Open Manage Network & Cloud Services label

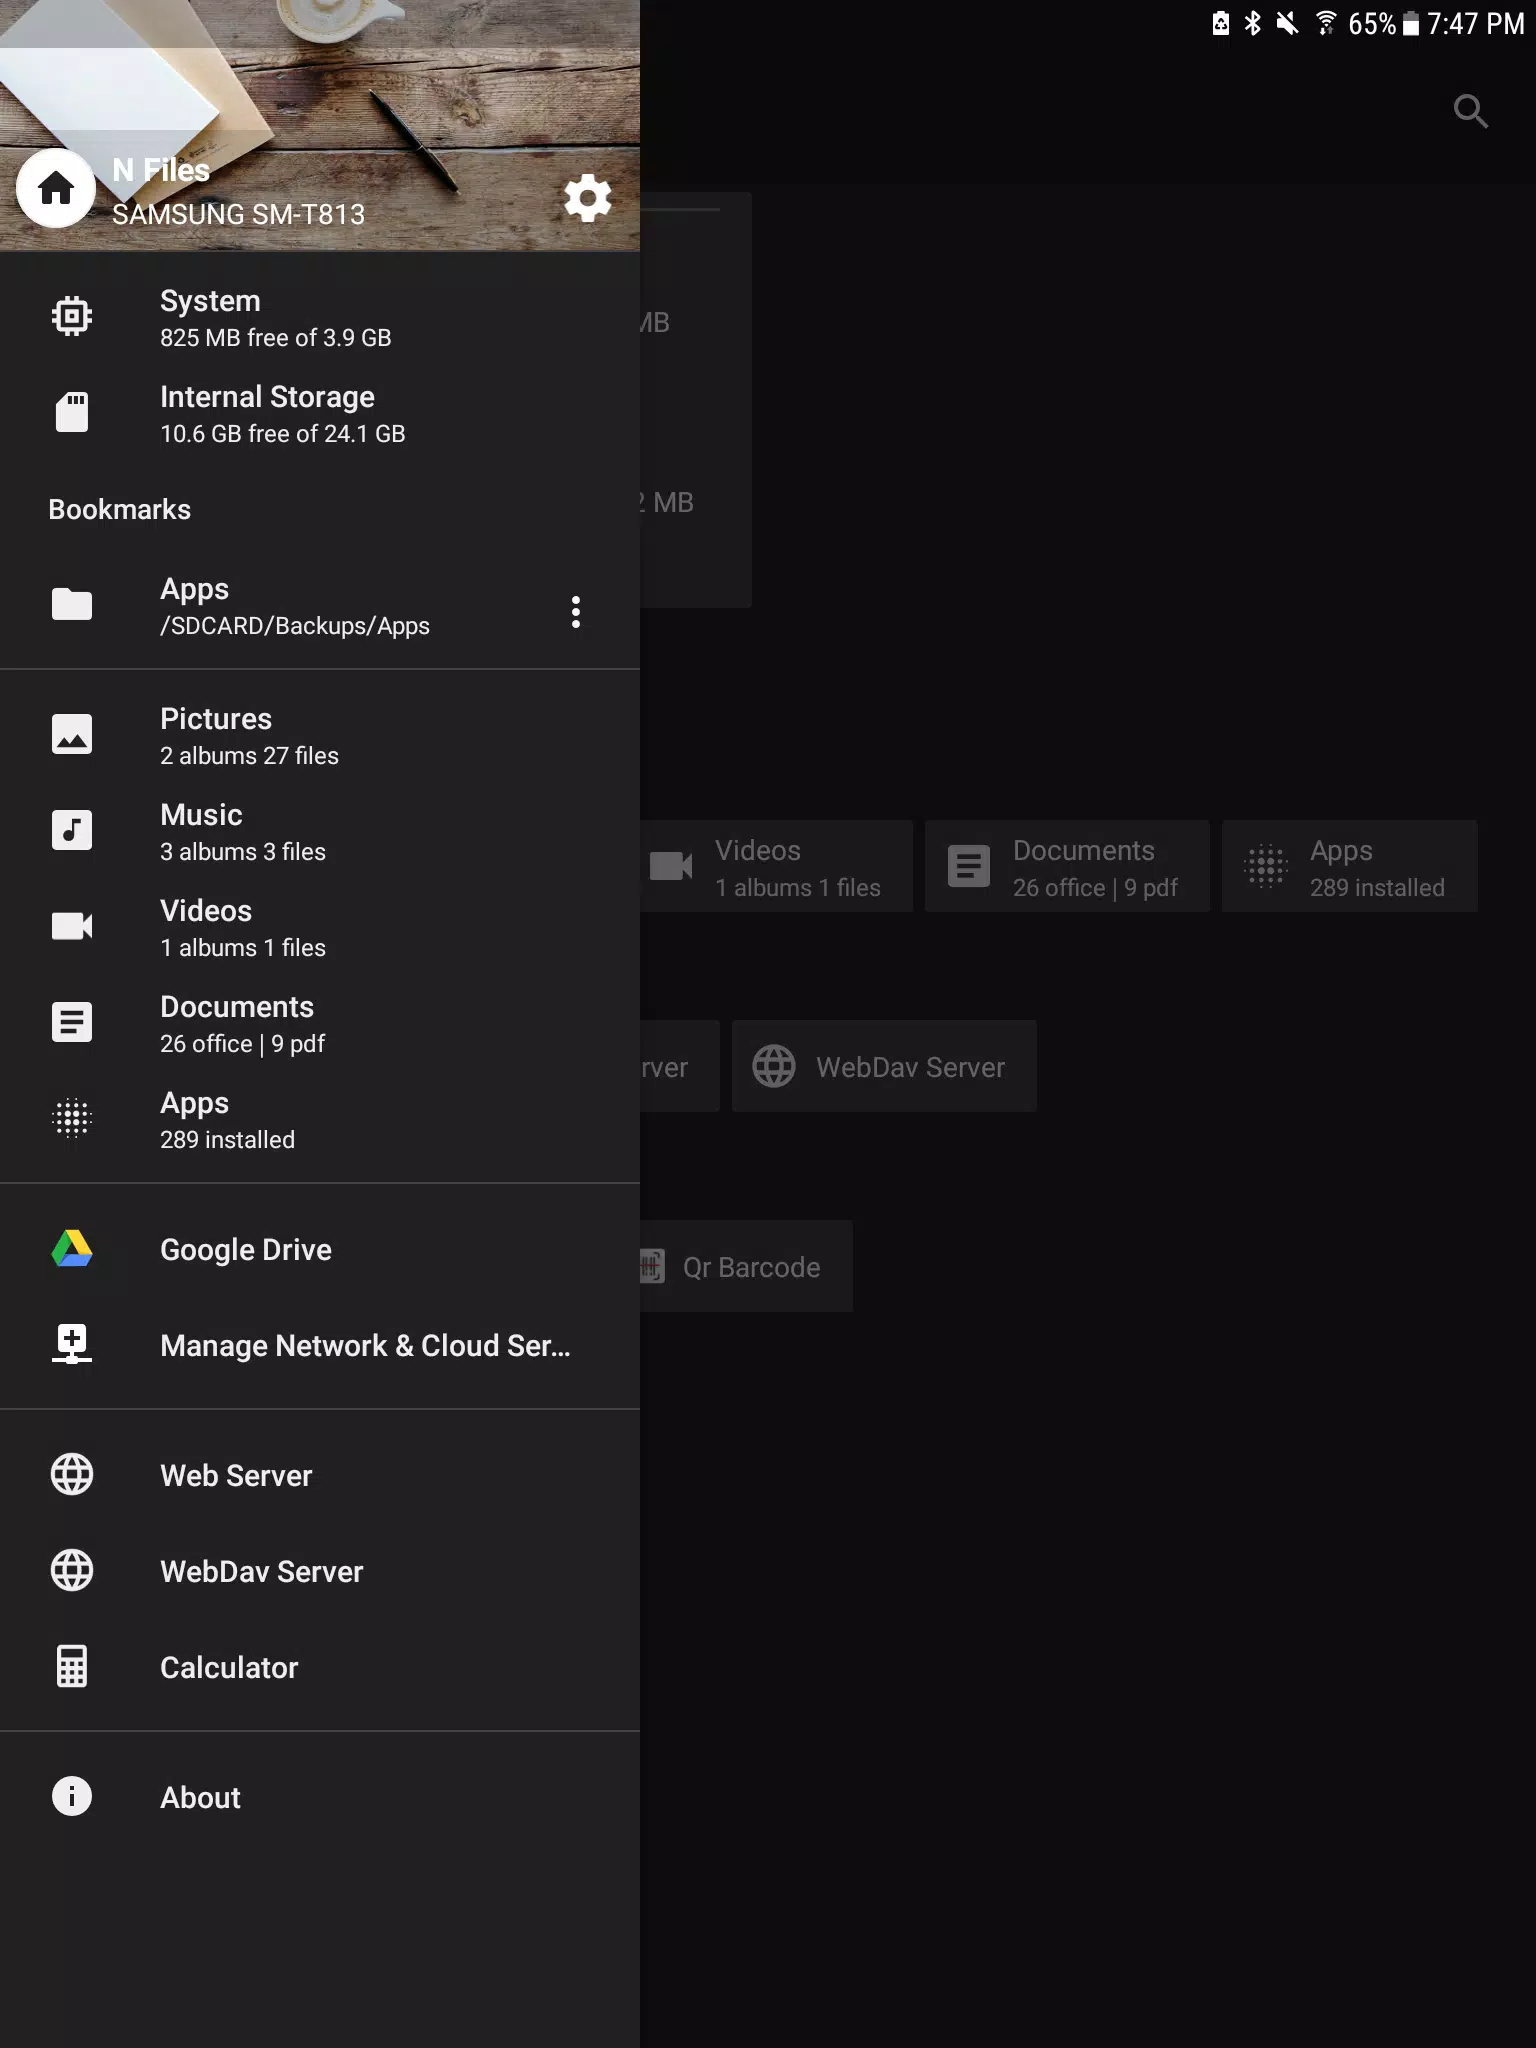(x=365, y=1345)
